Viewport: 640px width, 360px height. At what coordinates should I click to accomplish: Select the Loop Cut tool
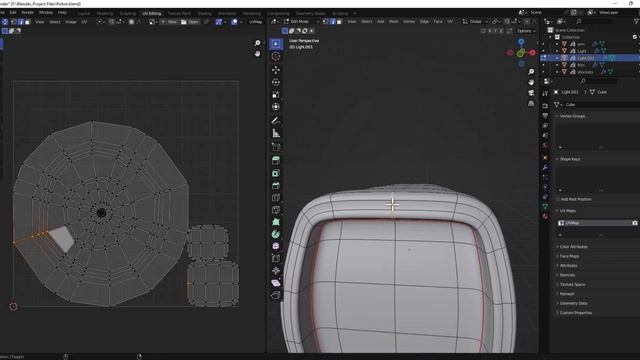(276, 198)
